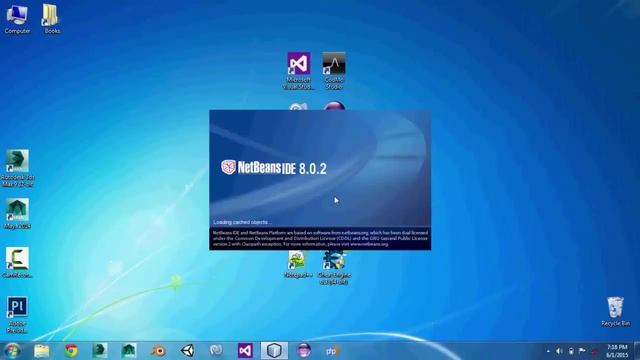The image size is (640, 360).
Task: Launch Microsoft Visual Studio desktop shortcut
Action: point(299,71)
